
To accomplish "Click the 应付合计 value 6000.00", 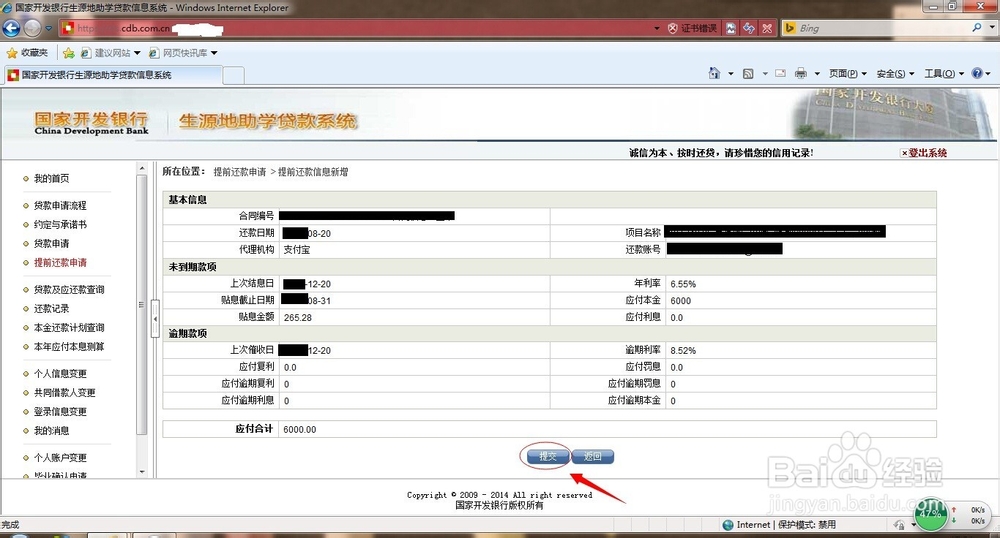I will click(300, 430).
